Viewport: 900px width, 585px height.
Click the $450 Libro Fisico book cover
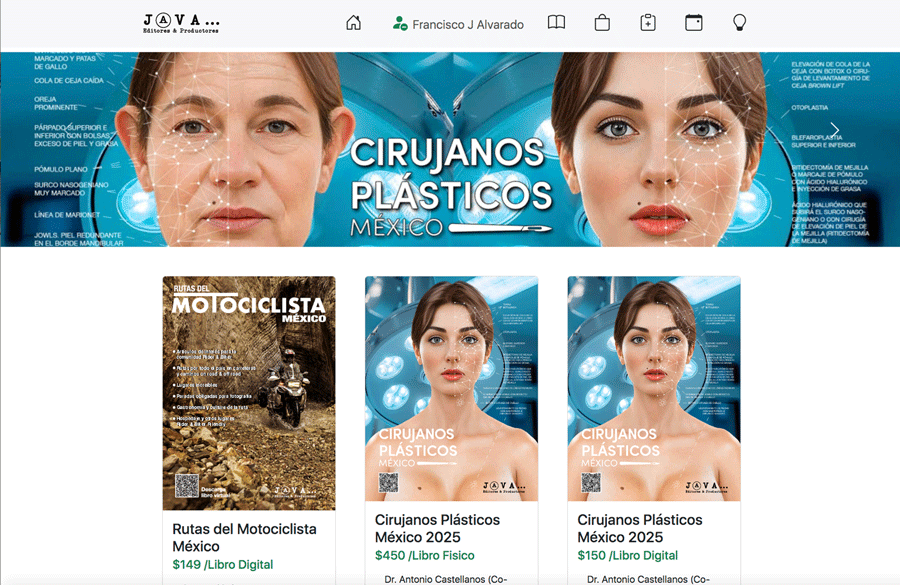[451, 389]
